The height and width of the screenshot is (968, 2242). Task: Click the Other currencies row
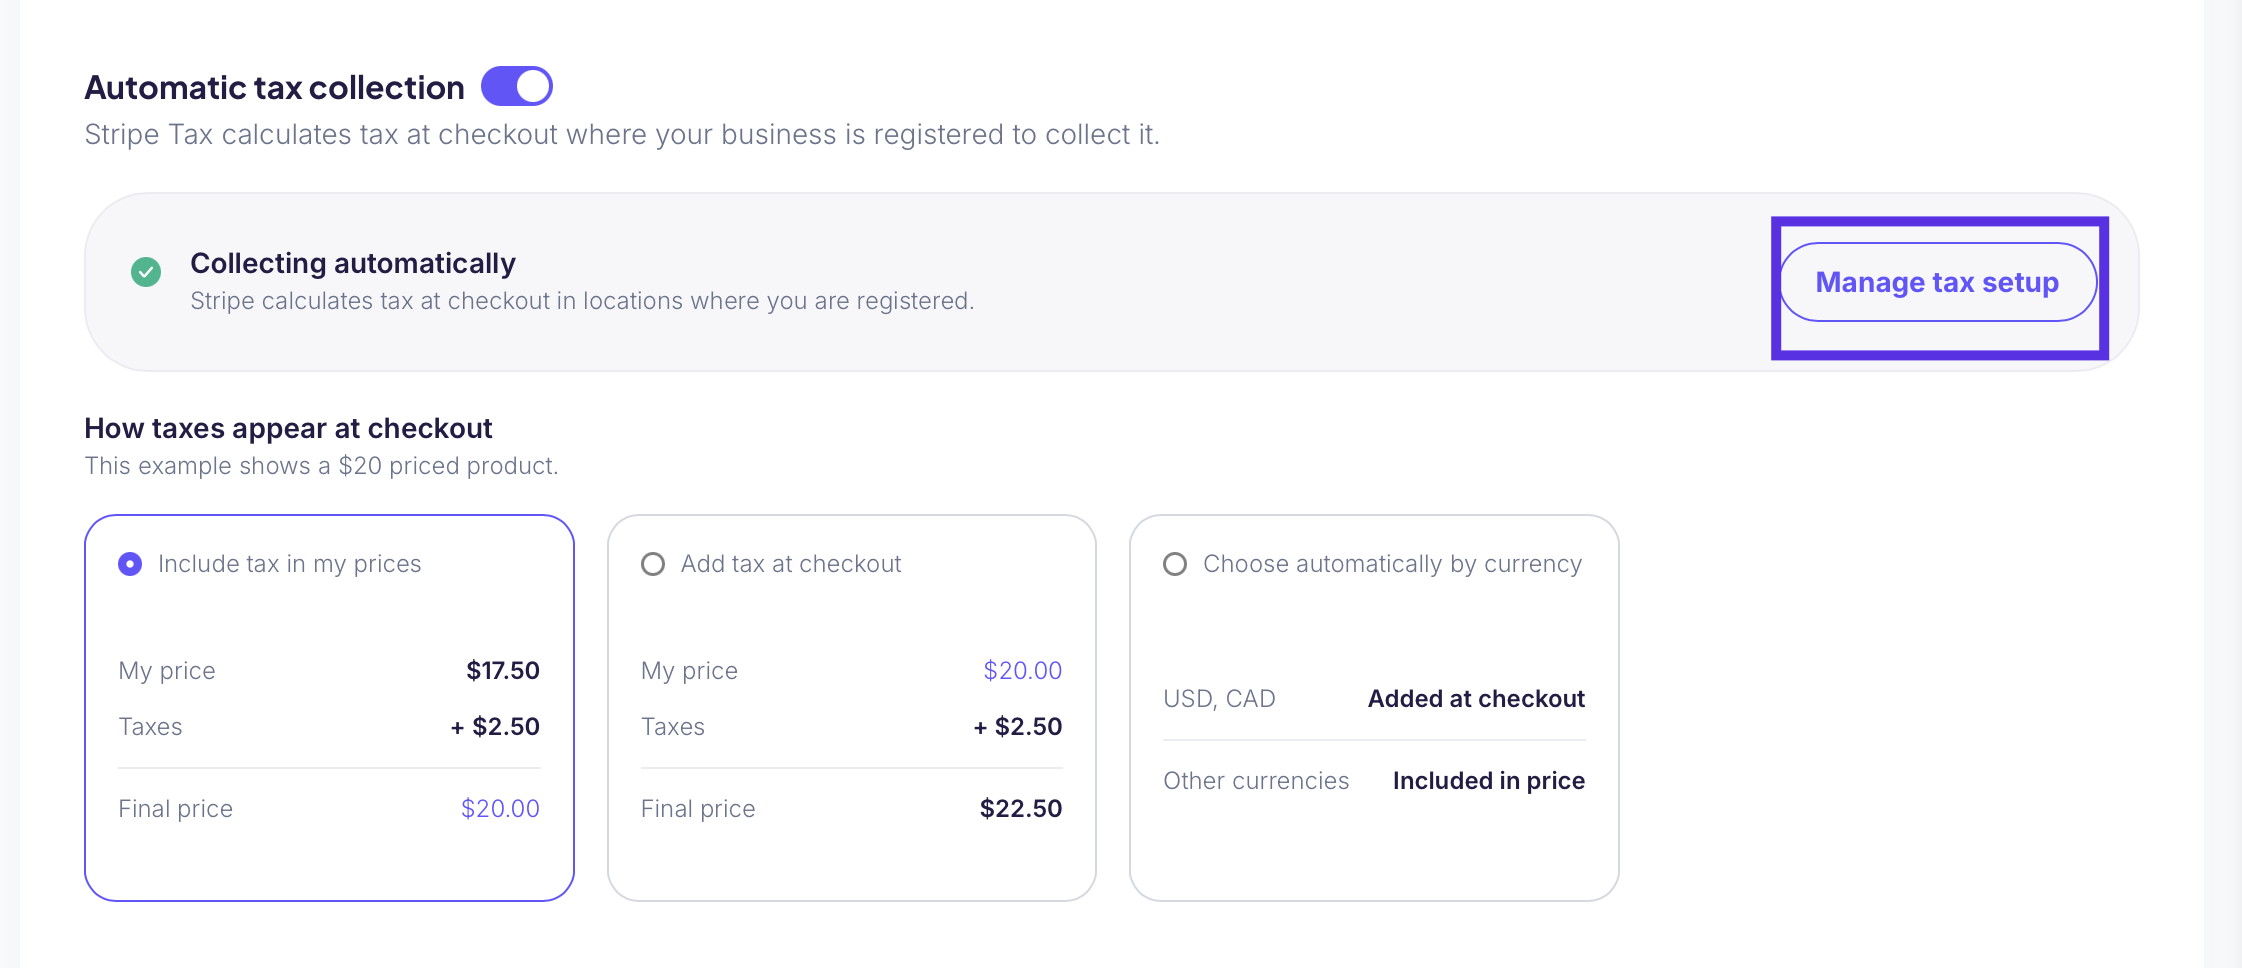tap(1374, 781)
